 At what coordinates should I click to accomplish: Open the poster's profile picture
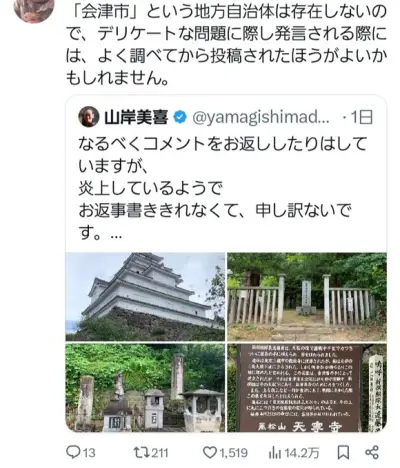coord(33,8)
